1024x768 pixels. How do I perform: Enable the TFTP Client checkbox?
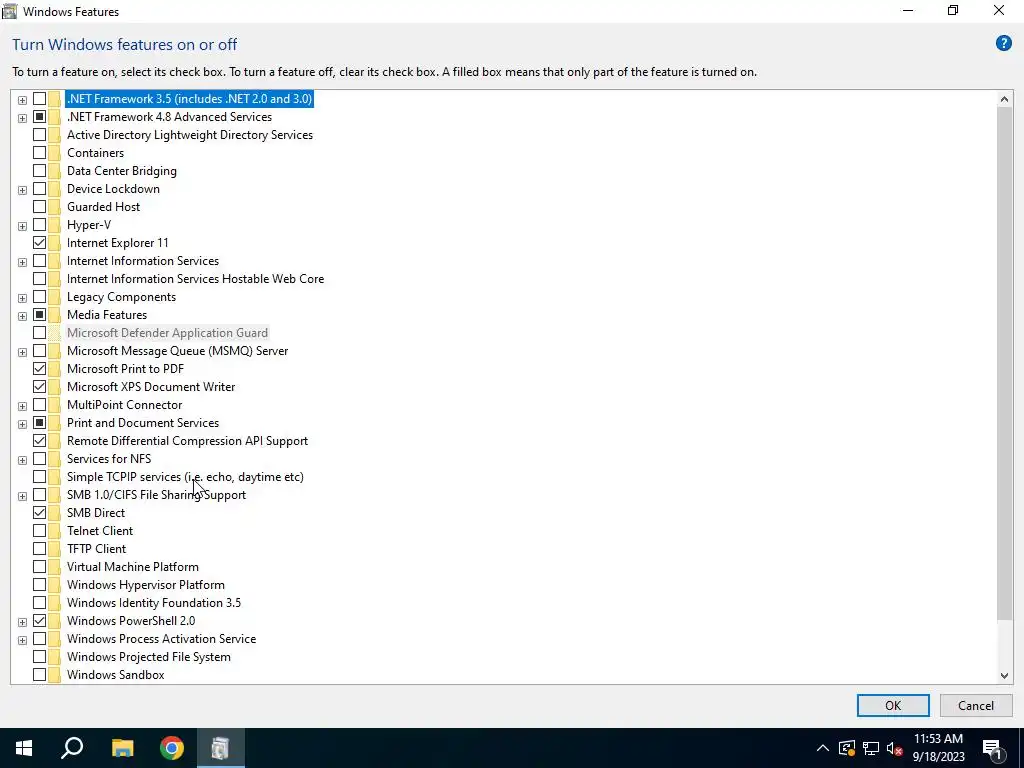pyautogui.click(x=39, y=549)
